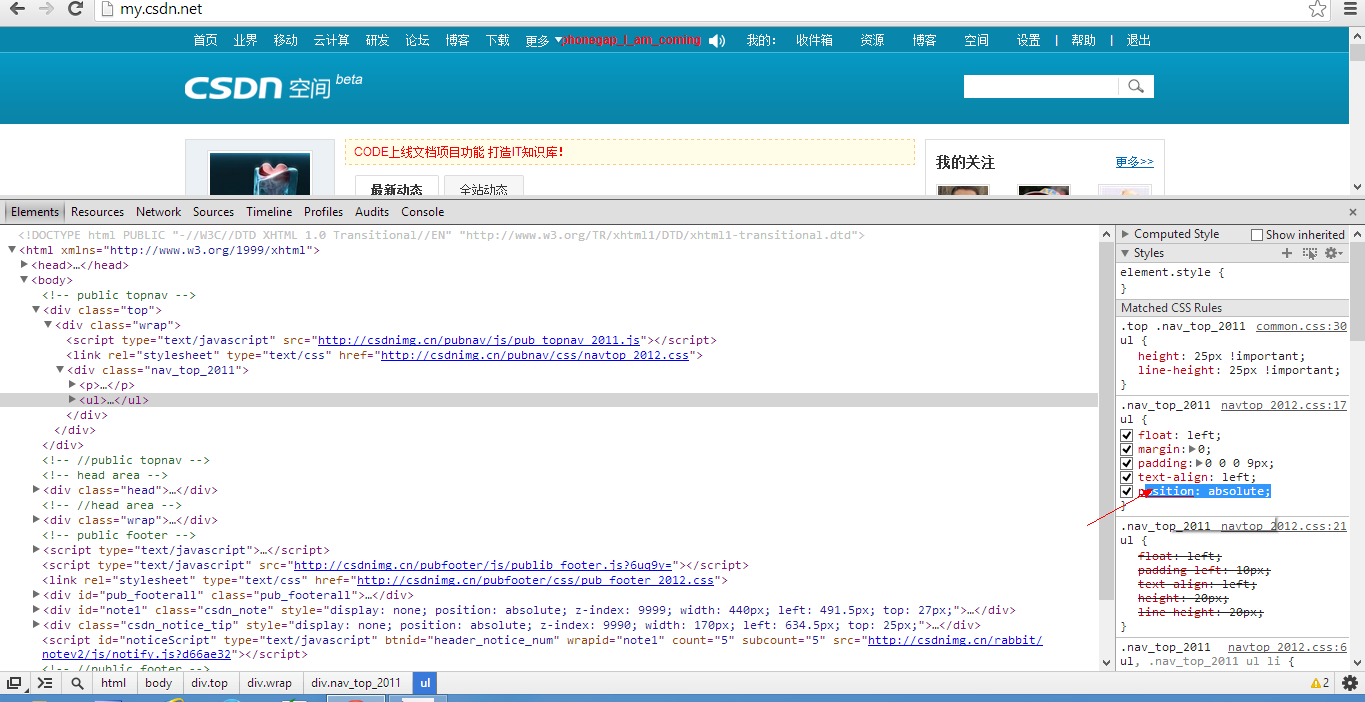Expand the div class="head" node
The image size is (1365, 702).
[x=36, y=490]
